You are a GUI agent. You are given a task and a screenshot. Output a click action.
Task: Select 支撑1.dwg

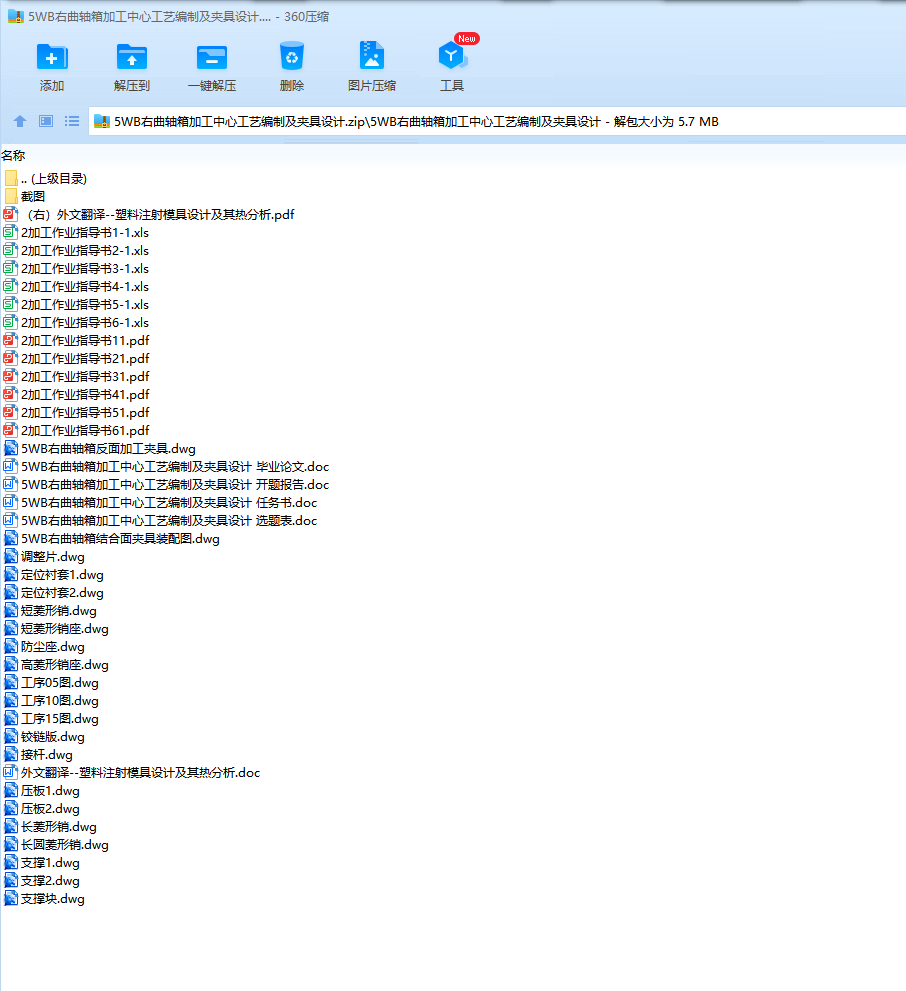click(42, 863)
